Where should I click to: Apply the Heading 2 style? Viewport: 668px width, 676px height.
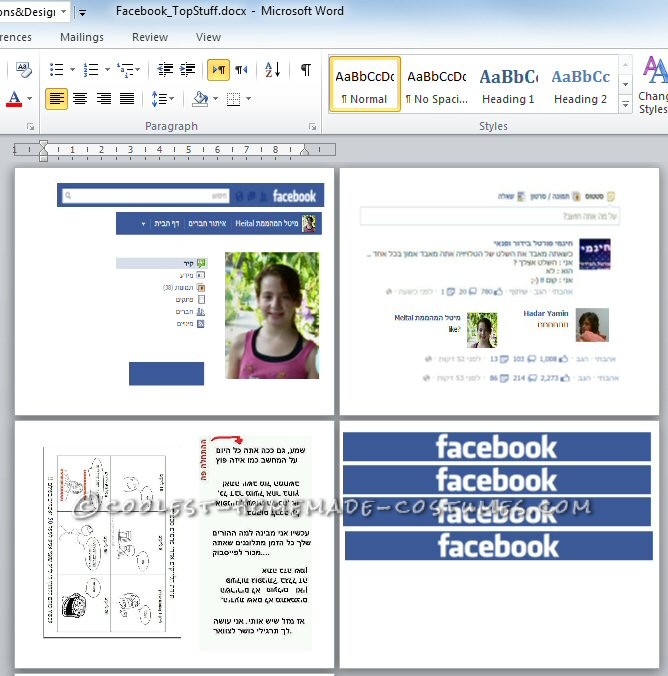pos(580,84)
